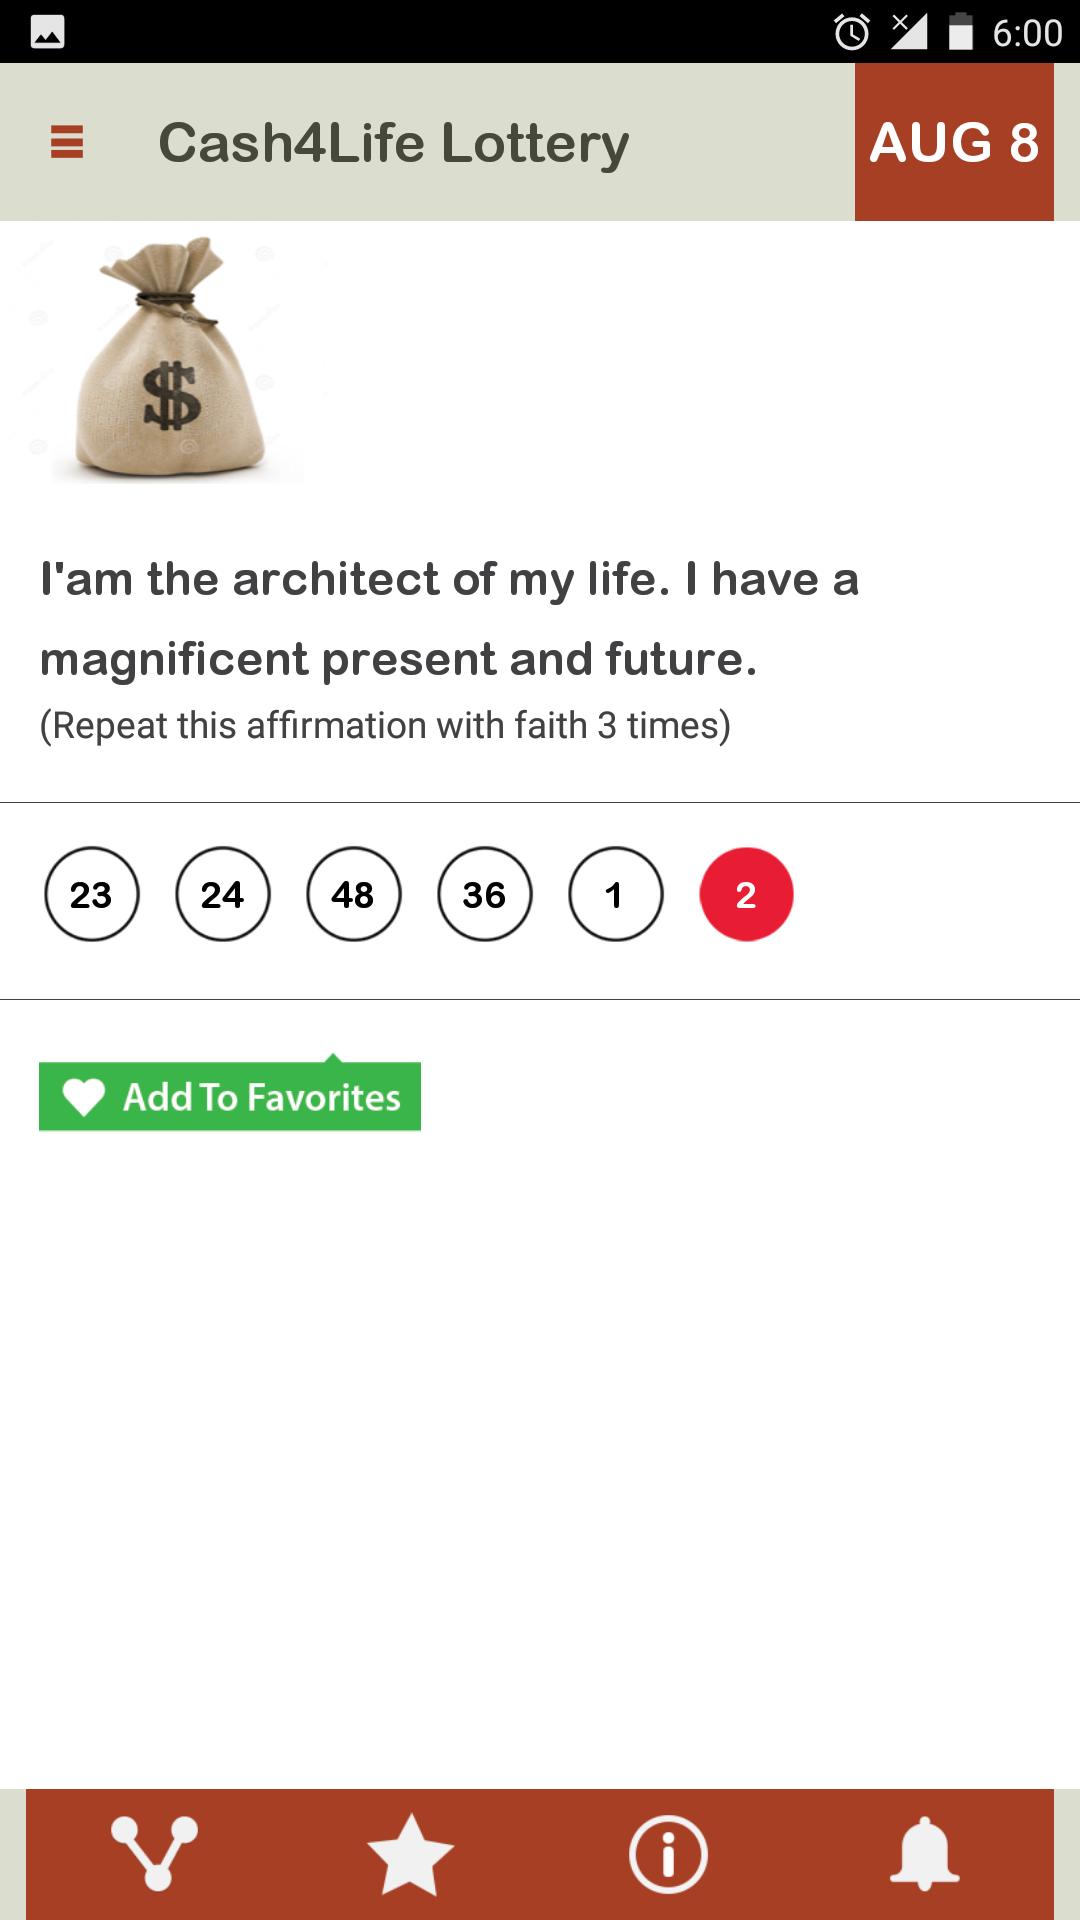1080x1920 pixels.
Task: Select lottery ball number 48
Action: coord(354,894)
